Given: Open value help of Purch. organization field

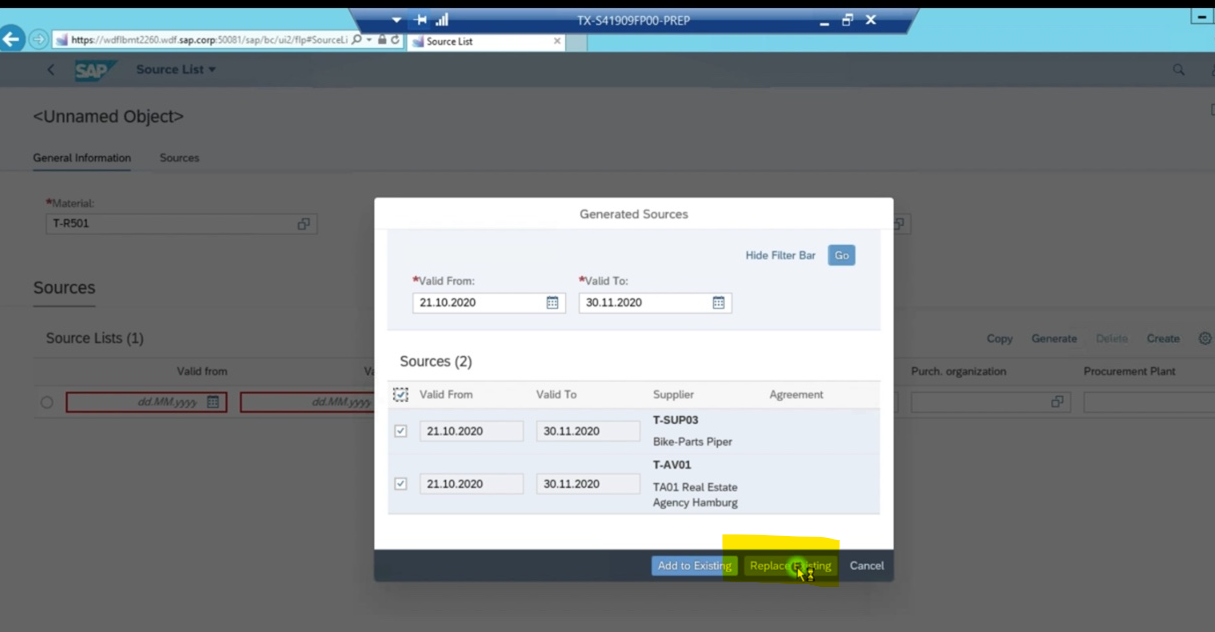Looking at the screenshot, I should tap(1057, 402).
